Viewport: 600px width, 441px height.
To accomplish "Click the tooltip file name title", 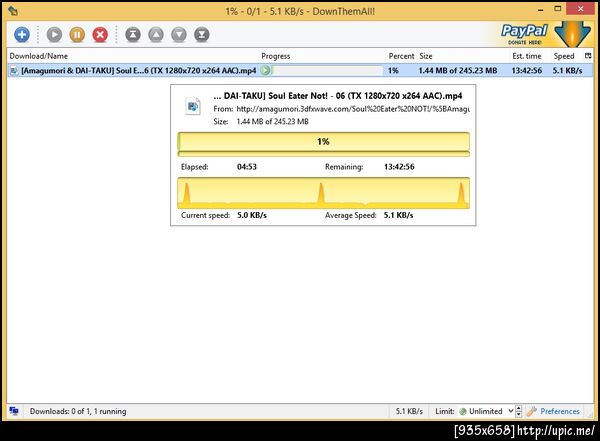I will [x=338, y=96].
